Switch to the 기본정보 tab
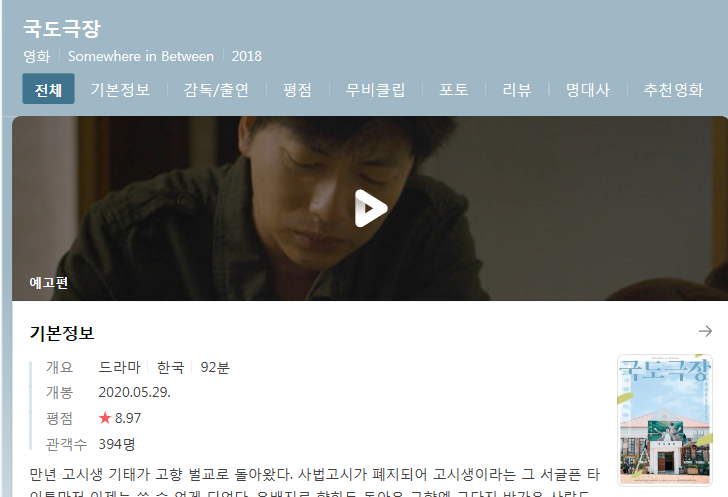 120,89
